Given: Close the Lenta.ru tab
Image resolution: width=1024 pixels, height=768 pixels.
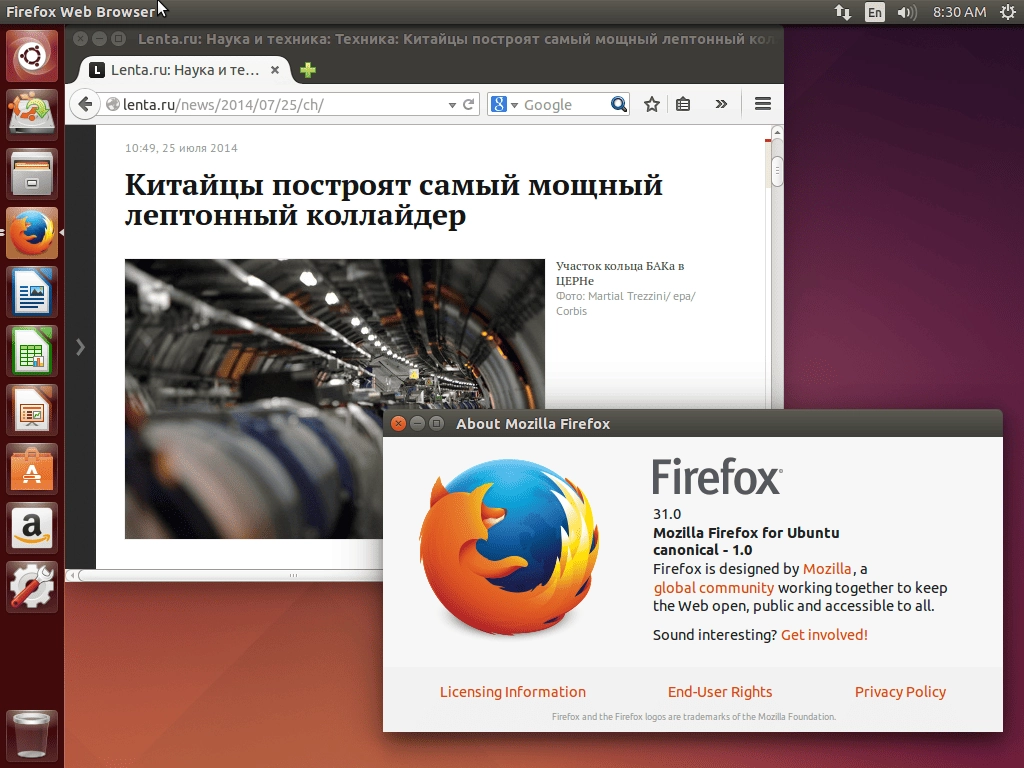Looking at the screenshot, I should point(275,69).
